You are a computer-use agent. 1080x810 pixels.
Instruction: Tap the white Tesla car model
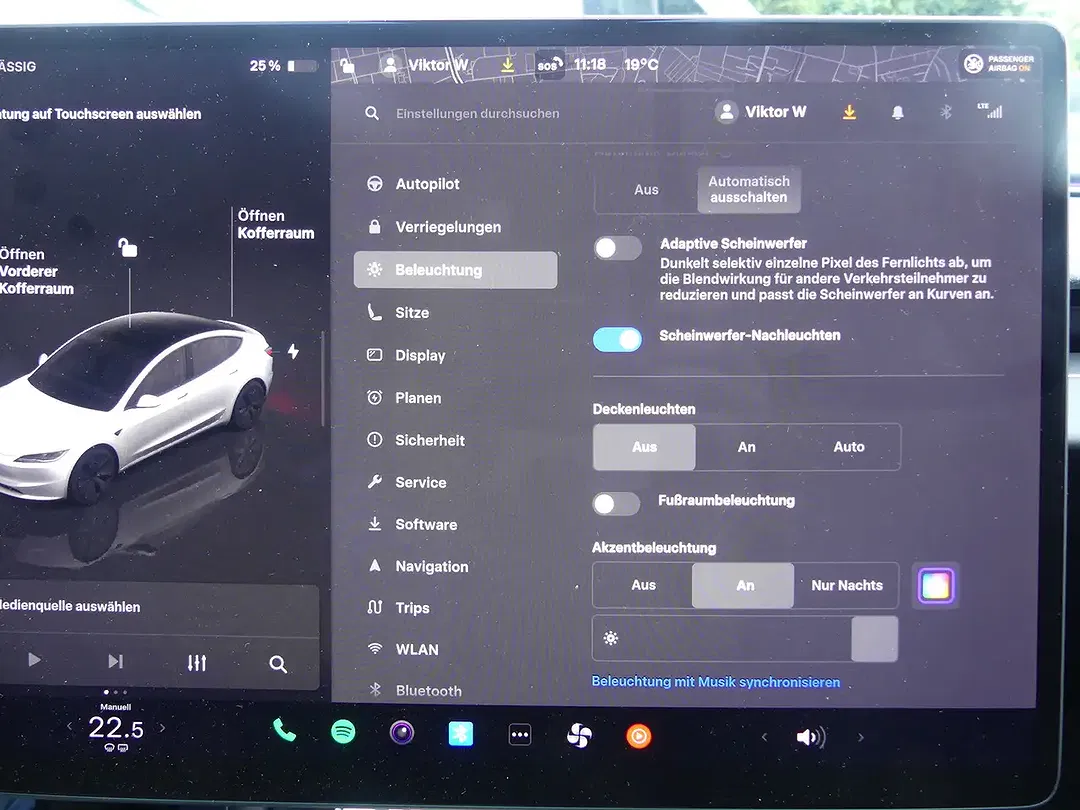point(134,406)
